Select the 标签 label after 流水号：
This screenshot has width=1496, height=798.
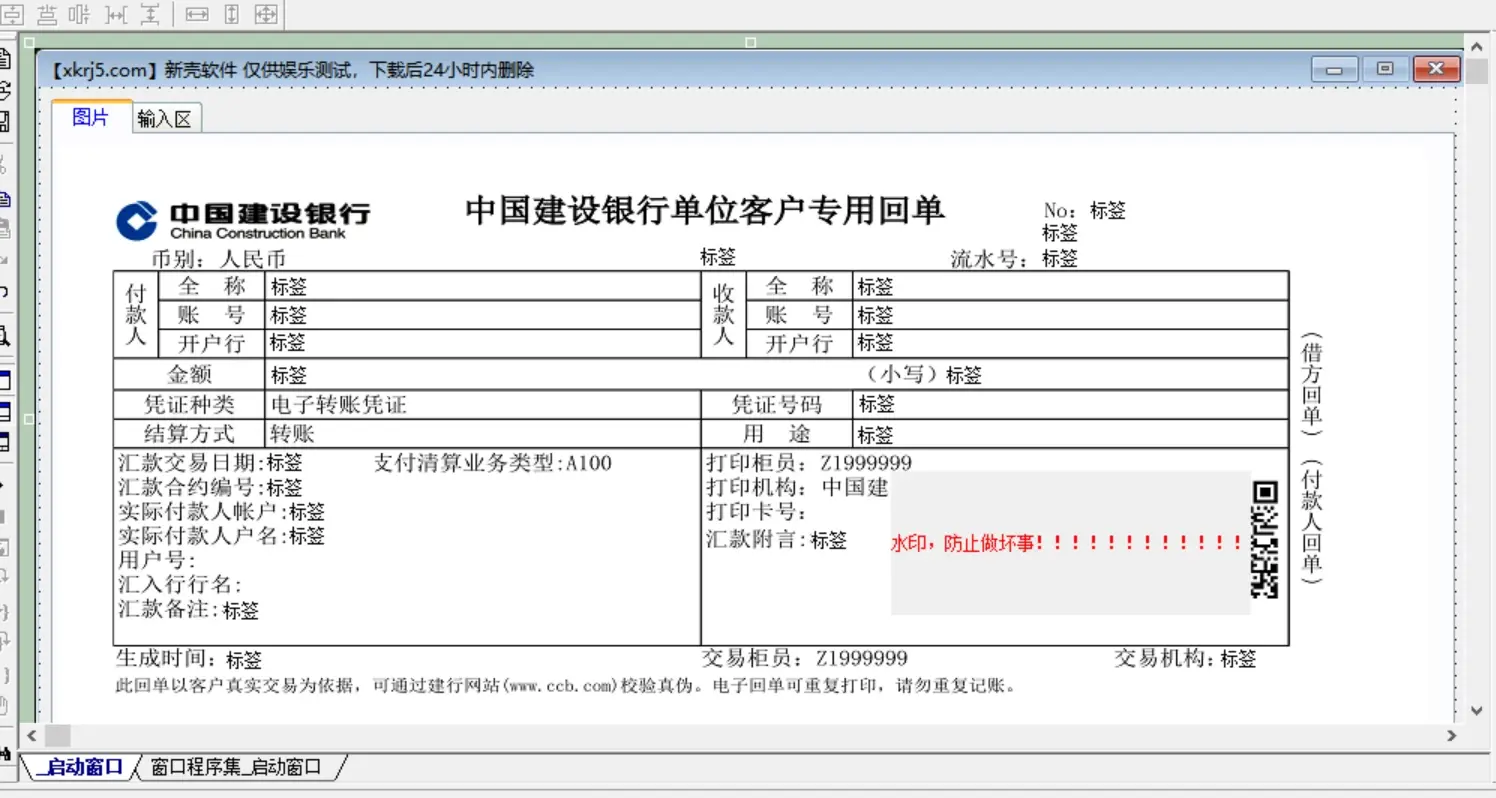1060,258
